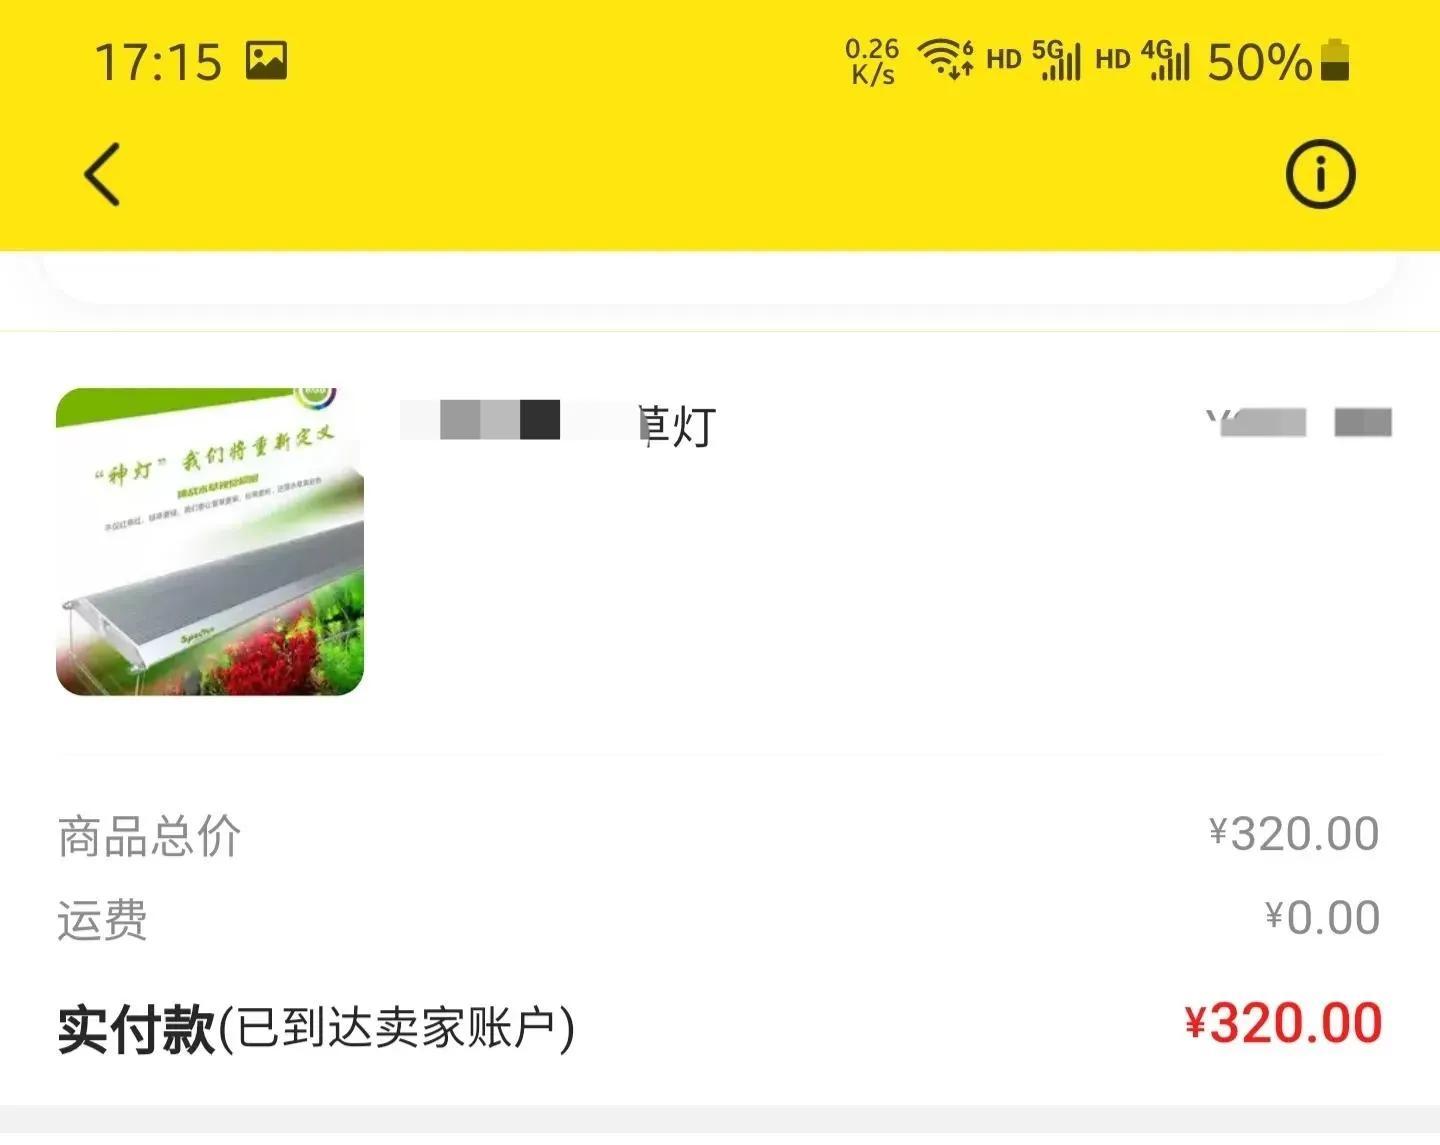The width and height of the screenshot is (1440, 1145).
Task: Open the aquarium plant light product thumbnail
Action: tap(210, 541)
